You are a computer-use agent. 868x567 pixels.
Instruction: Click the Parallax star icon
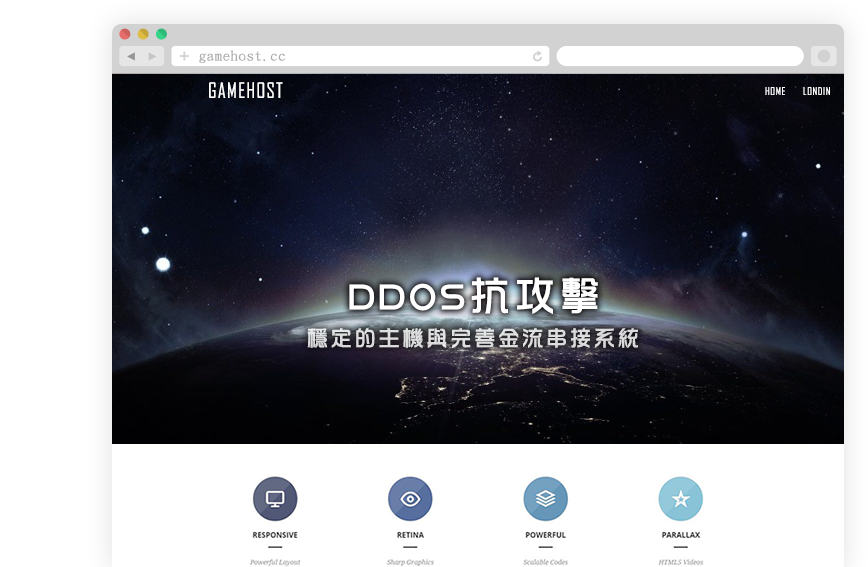[x=680, y=498]
